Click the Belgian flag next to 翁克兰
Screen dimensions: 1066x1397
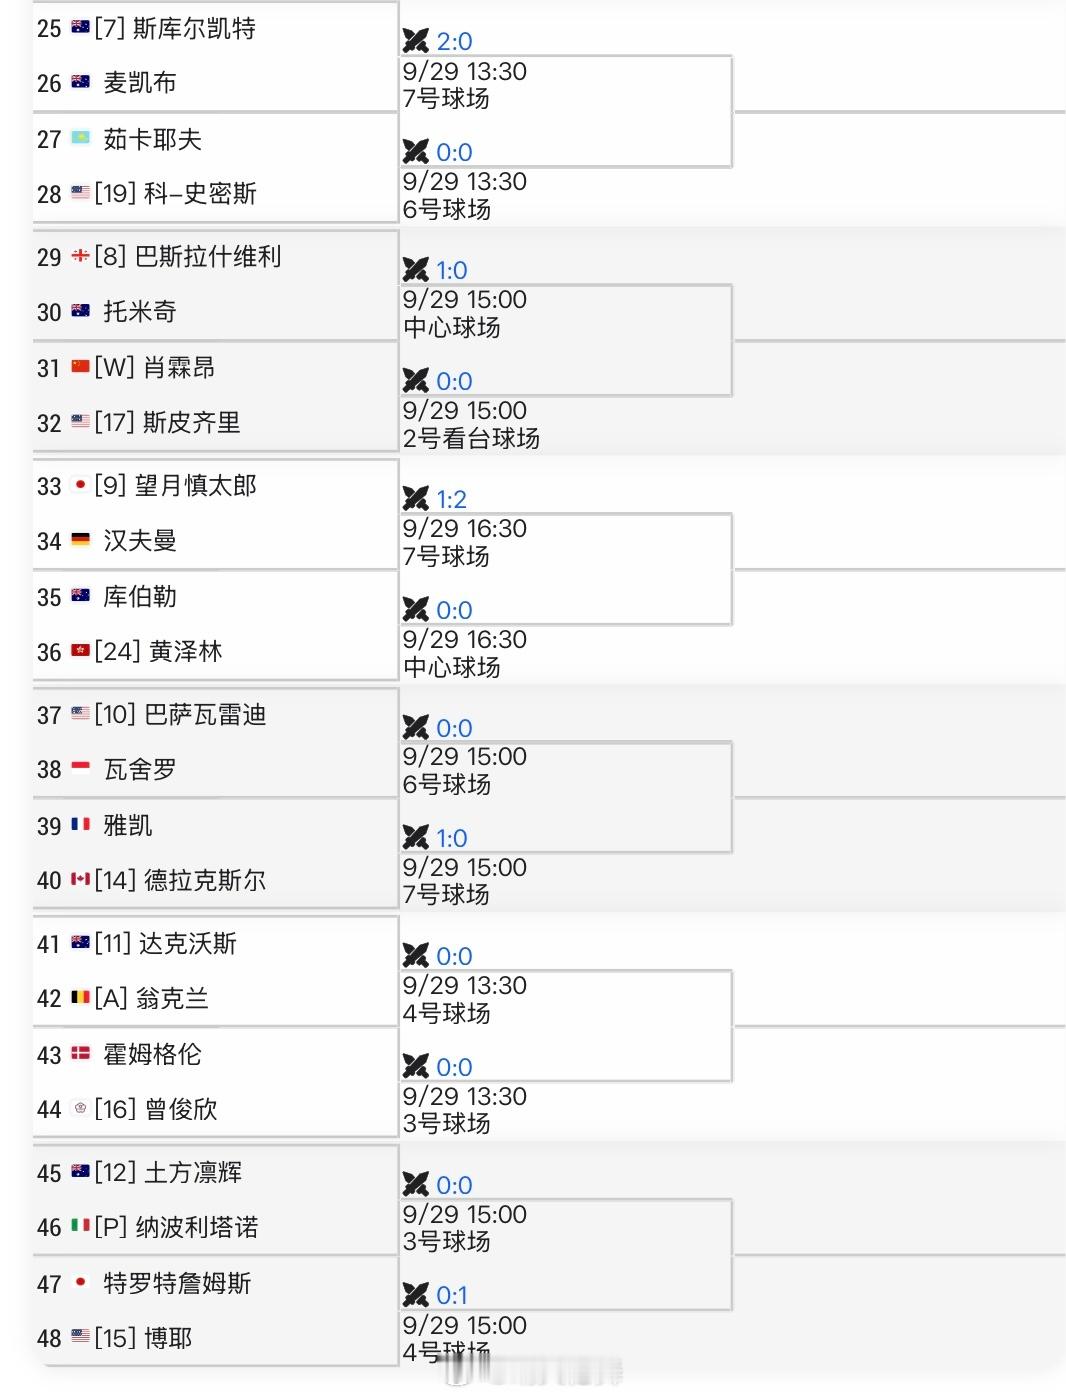click(x=81, y=997)
